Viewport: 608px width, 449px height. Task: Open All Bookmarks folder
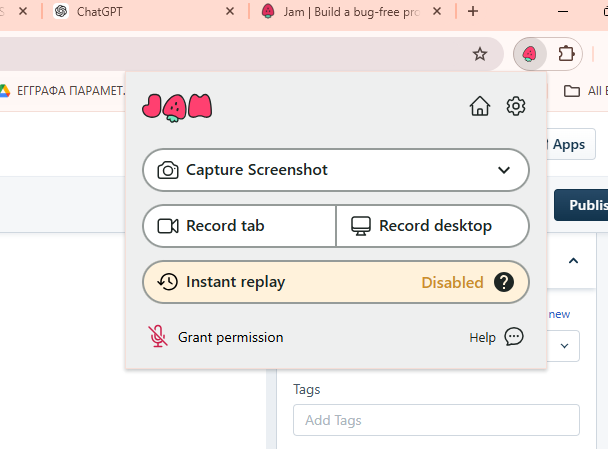586,91
